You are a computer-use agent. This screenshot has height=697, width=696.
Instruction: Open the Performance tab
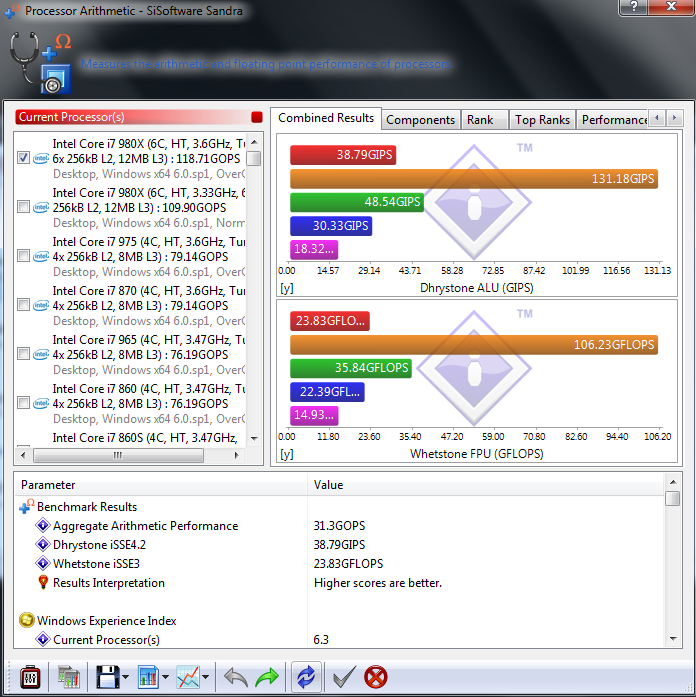click(x=612, y=120)
